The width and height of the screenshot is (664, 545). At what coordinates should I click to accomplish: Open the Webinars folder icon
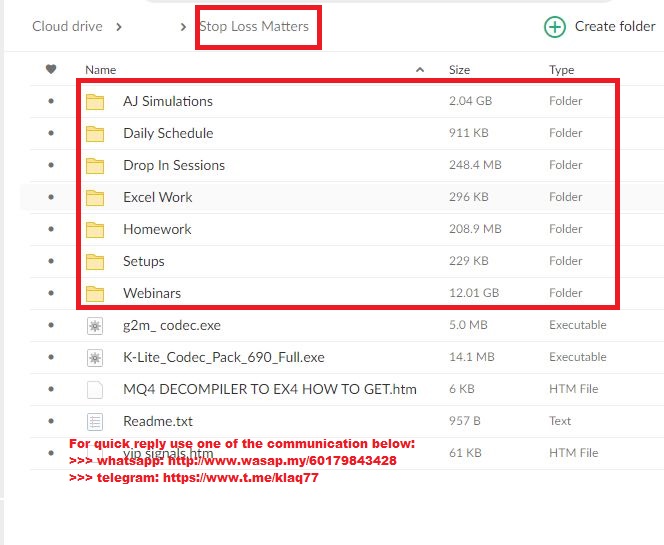pos(95,293)
